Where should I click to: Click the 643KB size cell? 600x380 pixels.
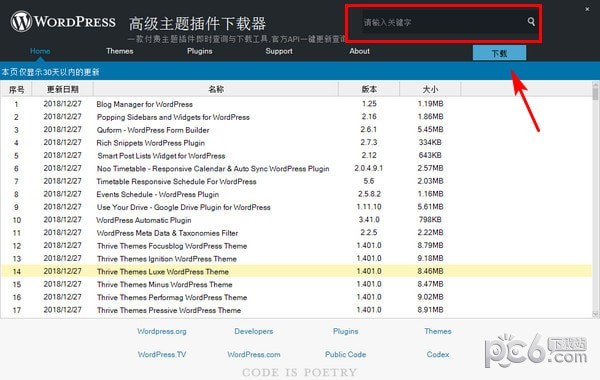430,155
